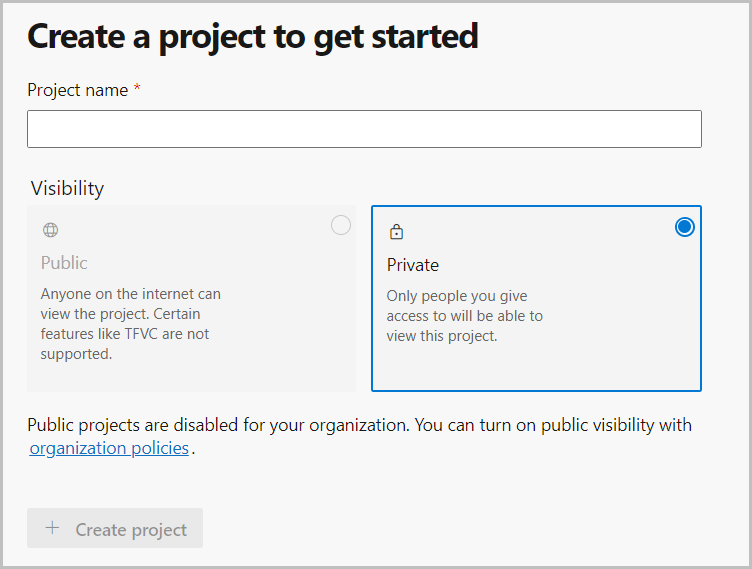Click the 'Create a project to get started' heading
Screen dimensions: 752x569
tap(252, 36)
